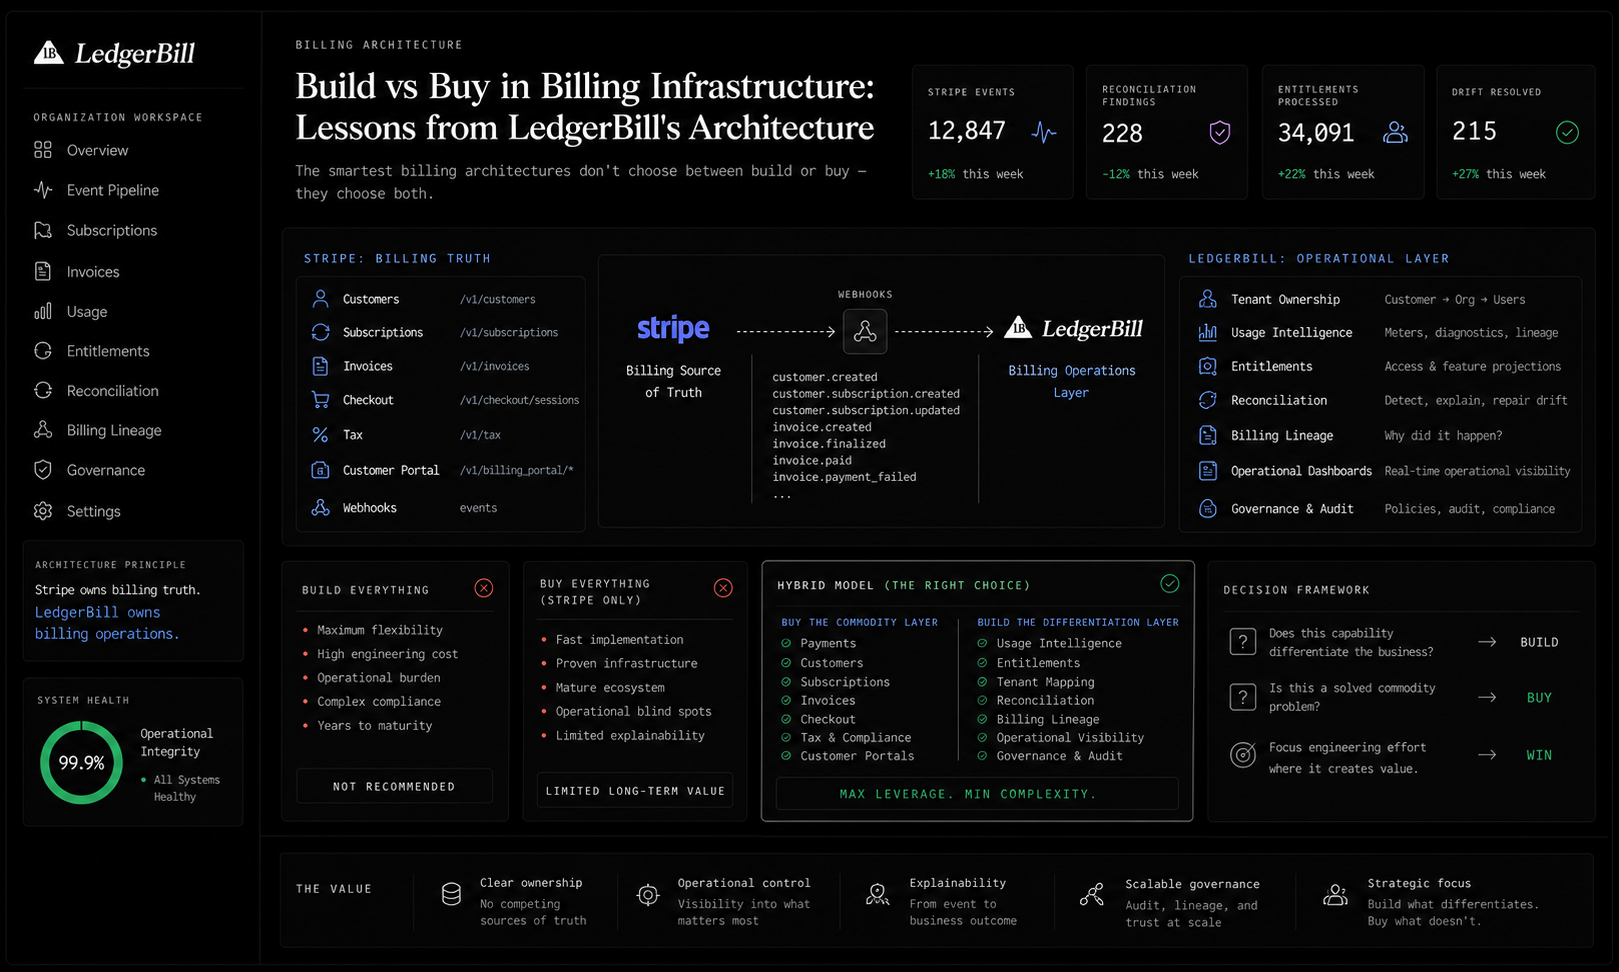Click the Scalable governance icon

tap(1091, 895)
